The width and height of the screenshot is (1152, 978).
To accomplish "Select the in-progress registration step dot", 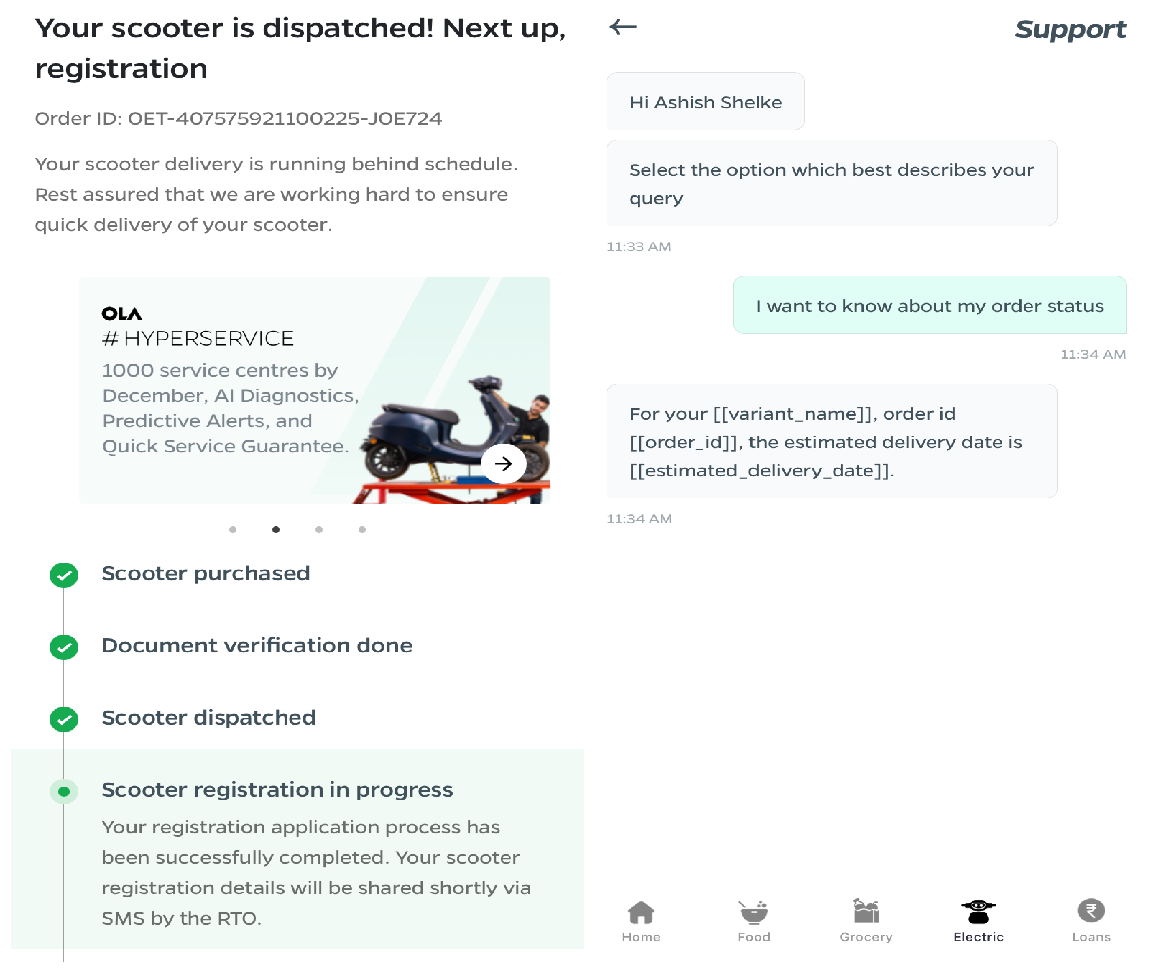I will 64,792.
